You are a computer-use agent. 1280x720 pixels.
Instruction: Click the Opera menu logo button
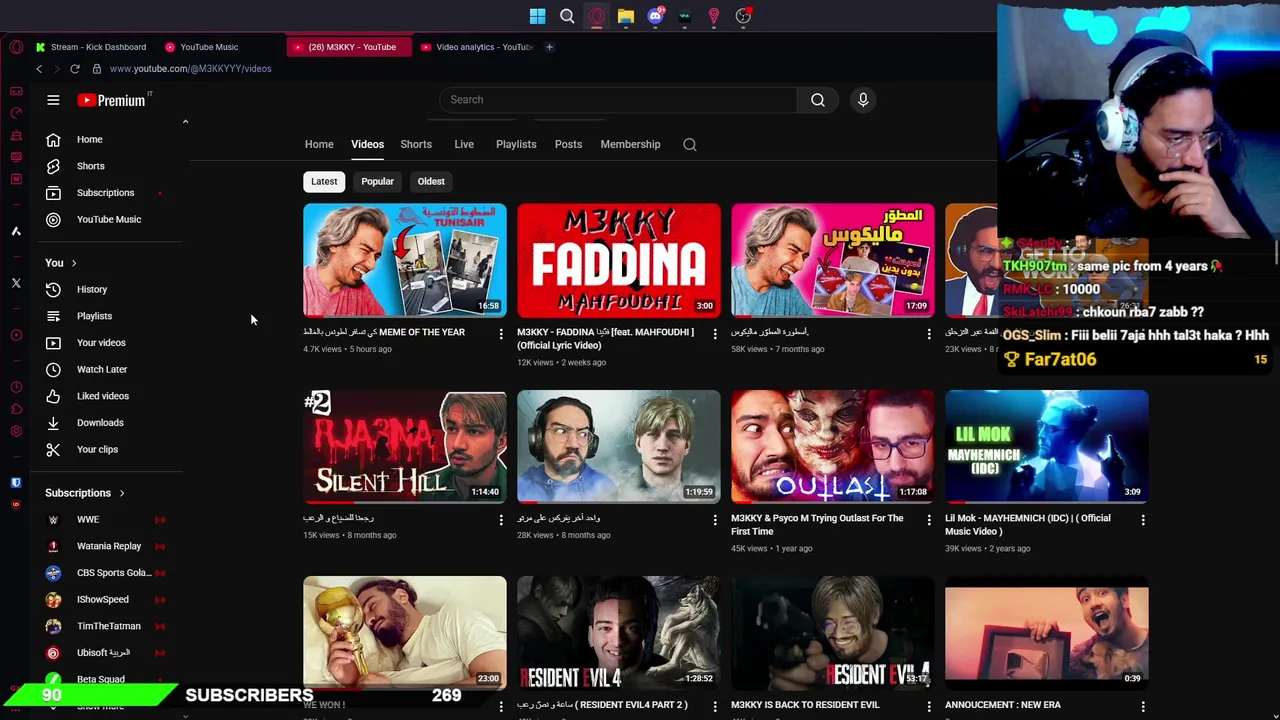[16, 47]
